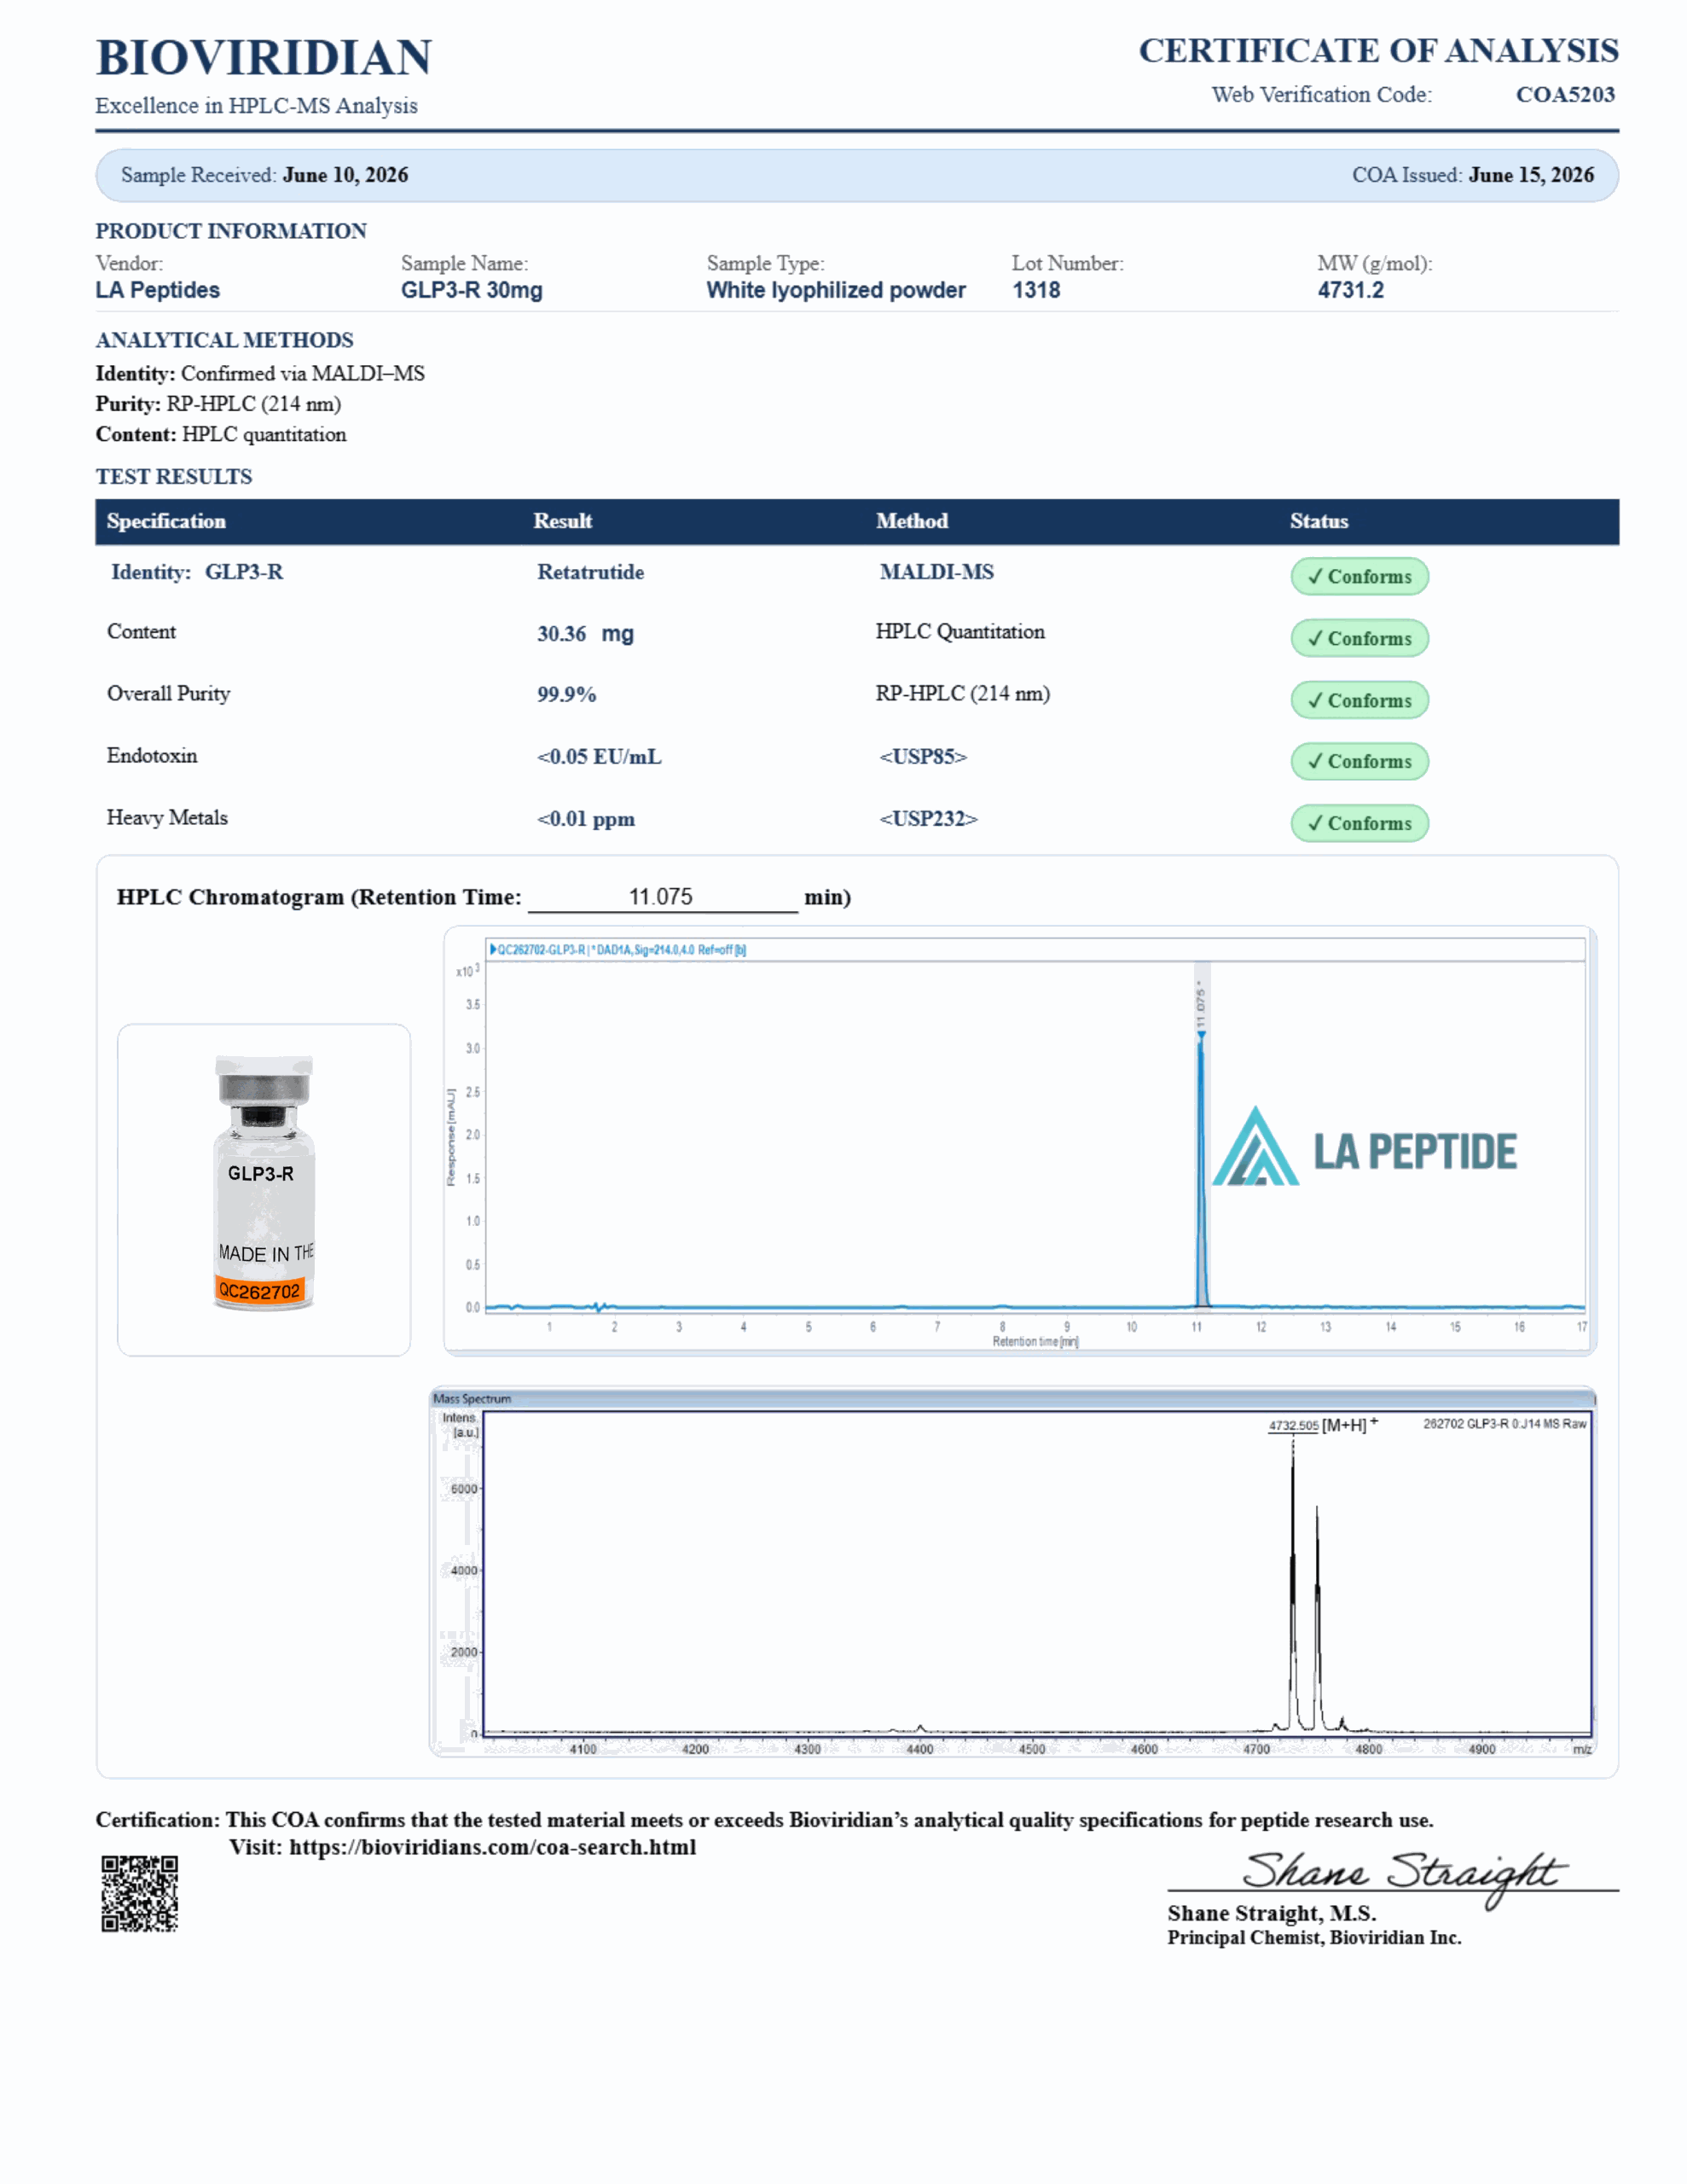Click the sample received date 'June 10, 2026'

click(x=345, y=175)
